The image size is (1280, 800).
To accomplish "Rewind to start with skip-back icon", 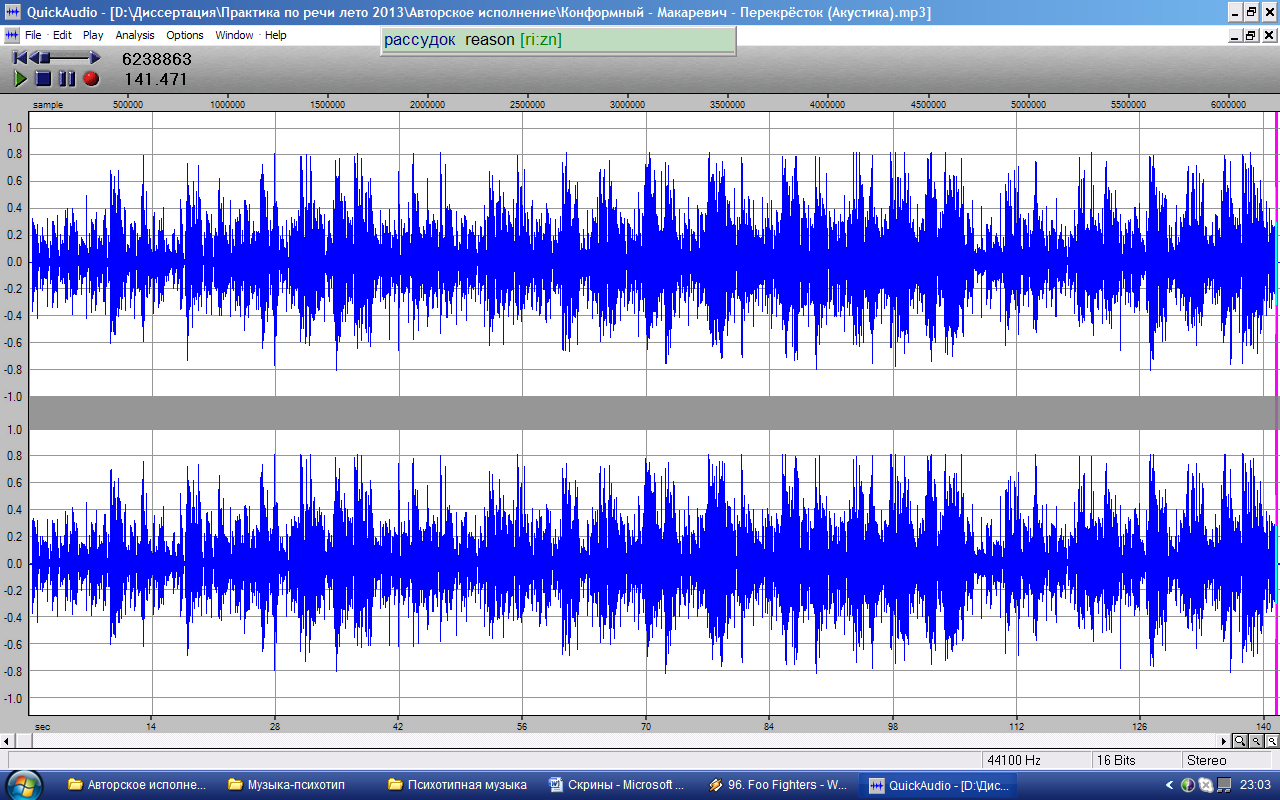I will point(20,58).
